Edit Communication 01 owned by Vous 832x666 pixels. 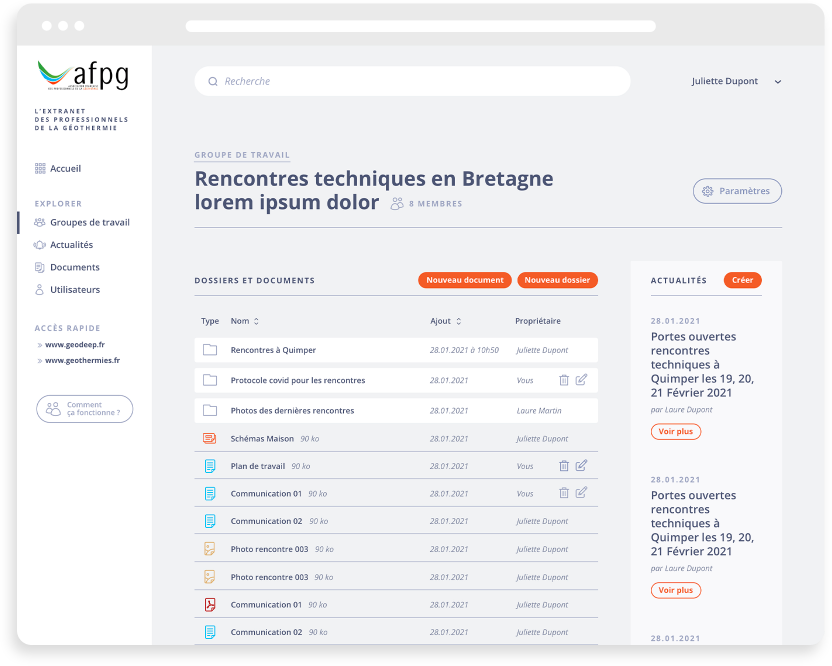pyautogui.click(x=582, y=492)
